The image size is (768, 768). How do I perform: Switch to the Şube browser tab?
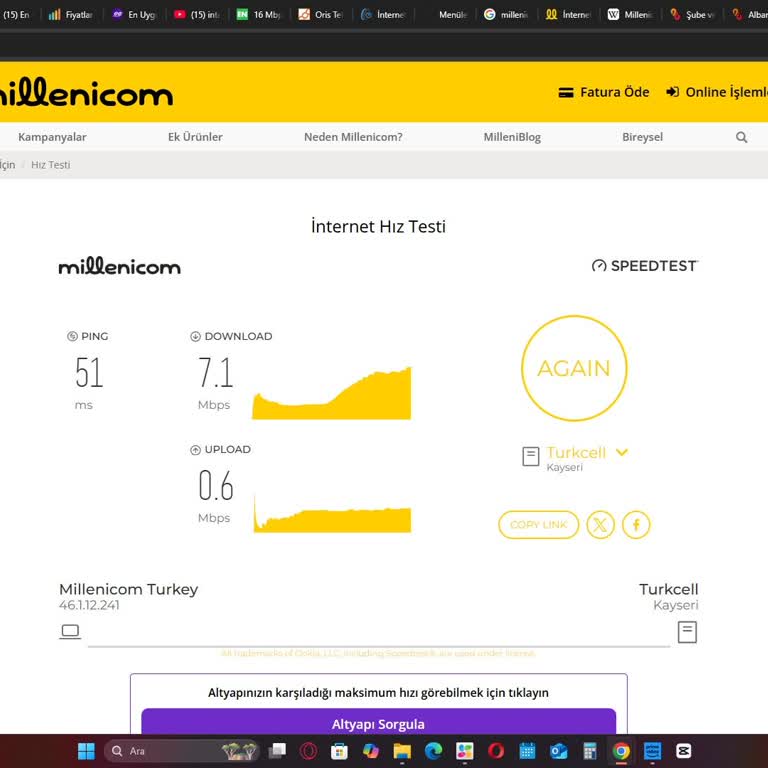pyautogui.click(x=692, y=15)
